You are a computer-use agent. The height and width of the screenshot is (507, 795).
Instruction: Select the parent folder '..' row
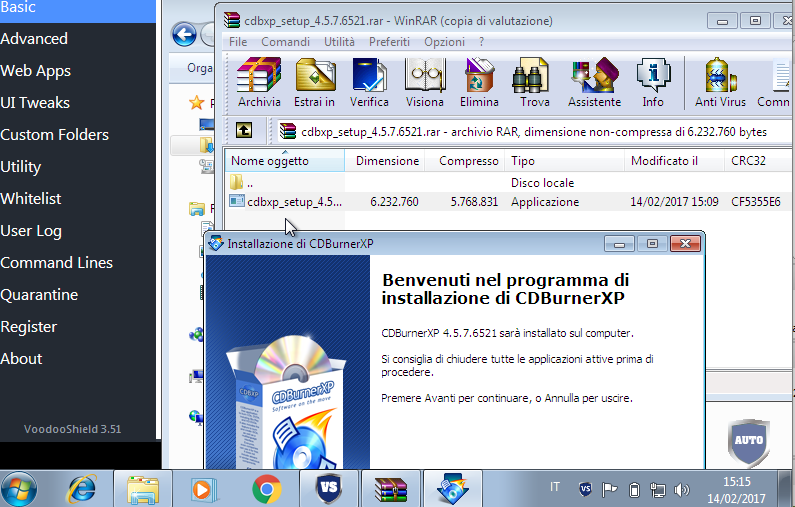click(x=507, y=183)
